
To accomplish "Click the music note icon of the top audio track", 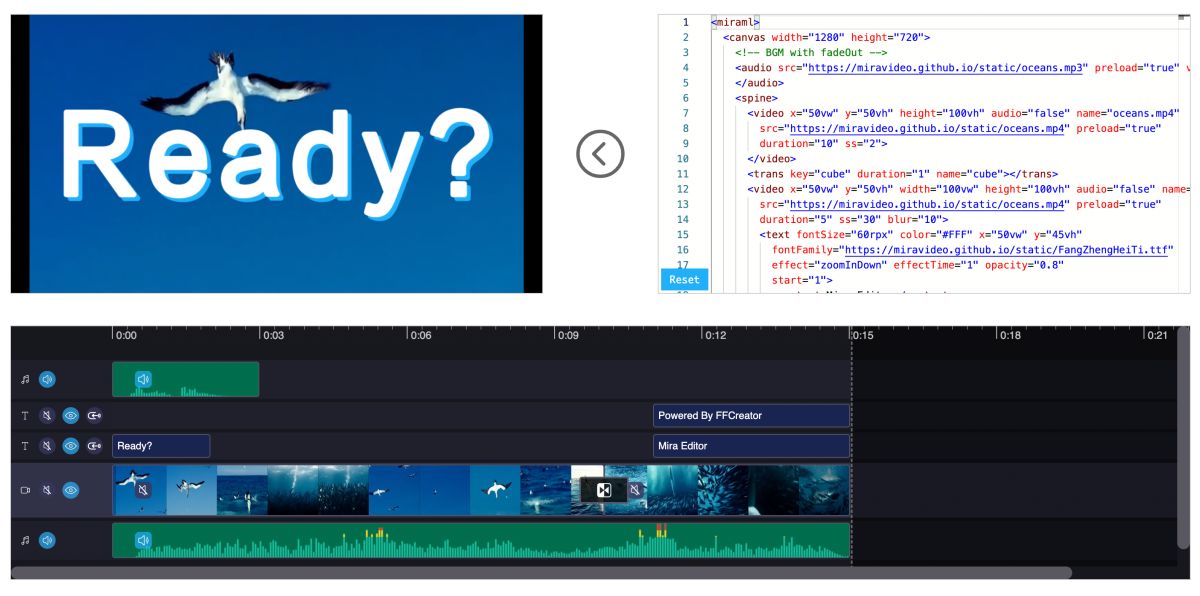I will pyautogui.click(x=26, y=379).
